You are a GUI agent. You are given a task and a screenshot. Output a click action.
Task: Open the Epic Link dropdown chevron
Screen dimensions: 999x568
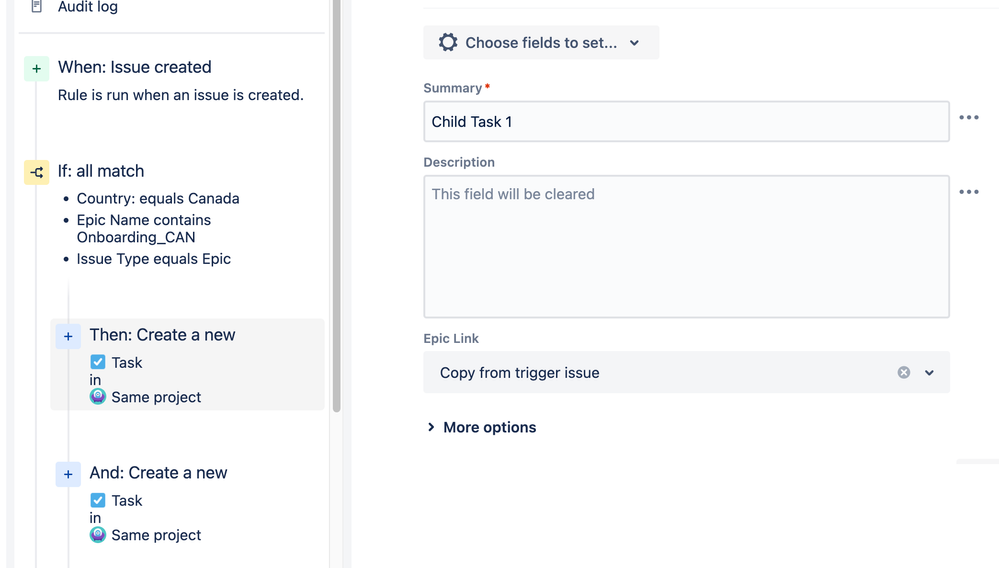tap(929, 373)
